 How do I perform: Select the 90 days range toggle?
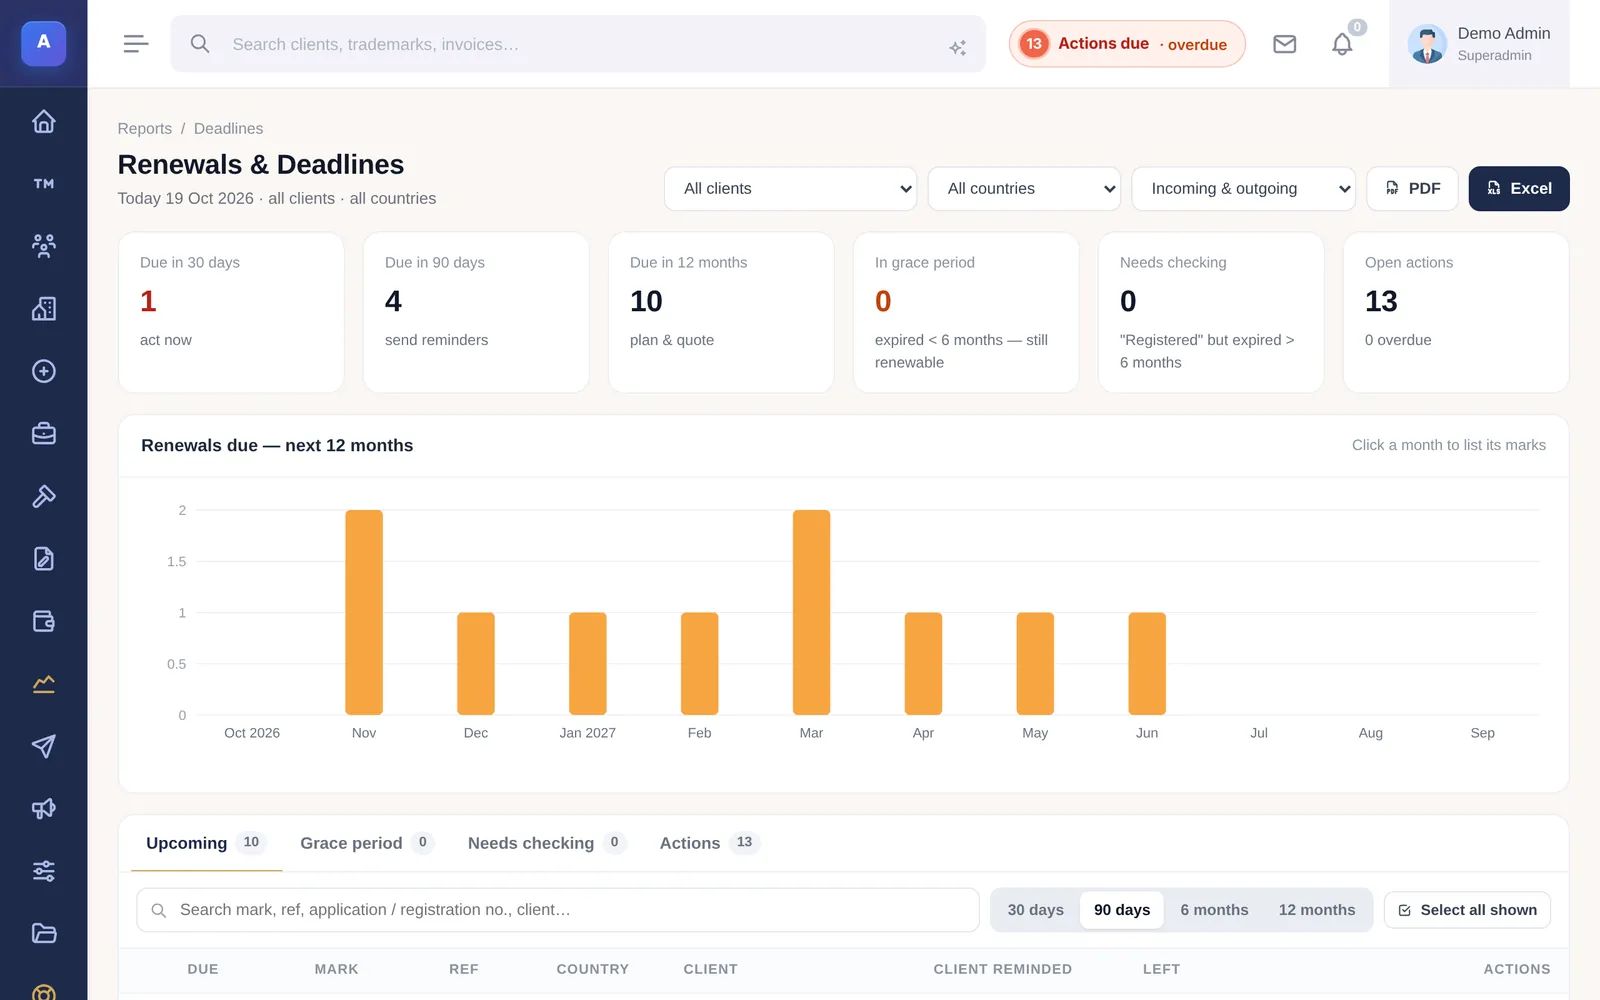[x=1122, y=910]
